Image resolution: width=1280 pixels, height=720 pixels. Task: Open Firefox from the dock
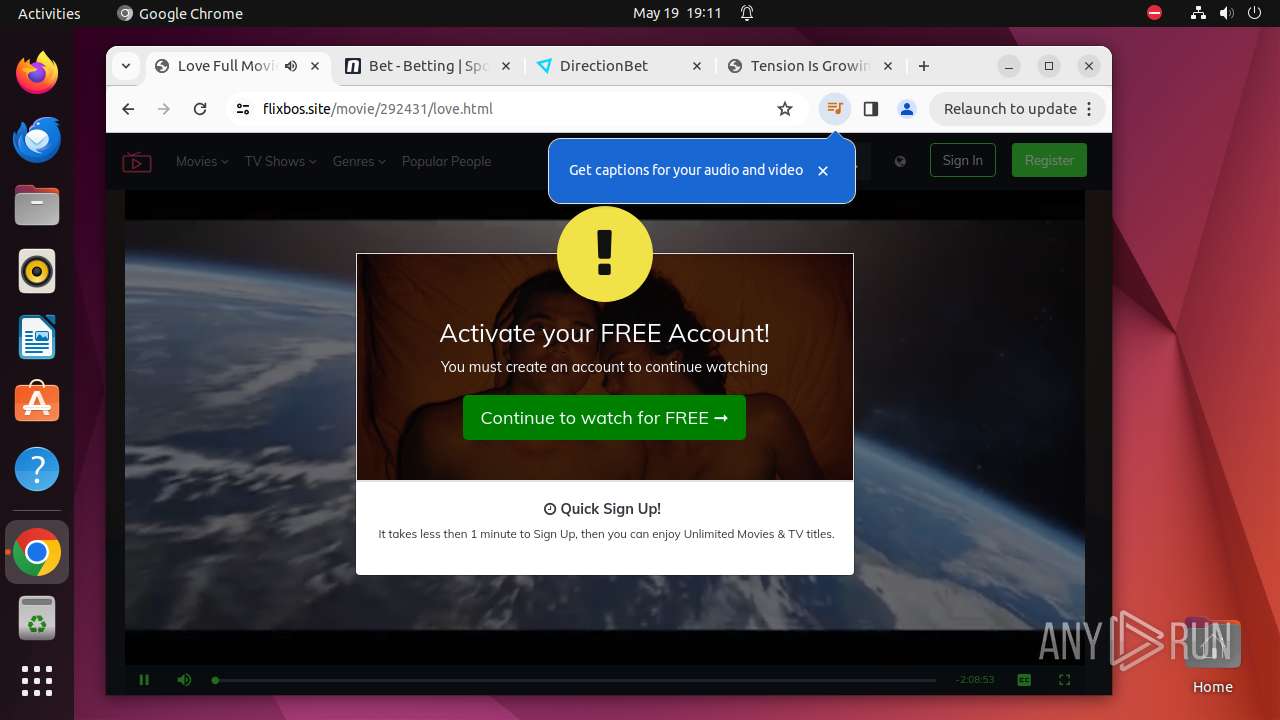point(37,73)
